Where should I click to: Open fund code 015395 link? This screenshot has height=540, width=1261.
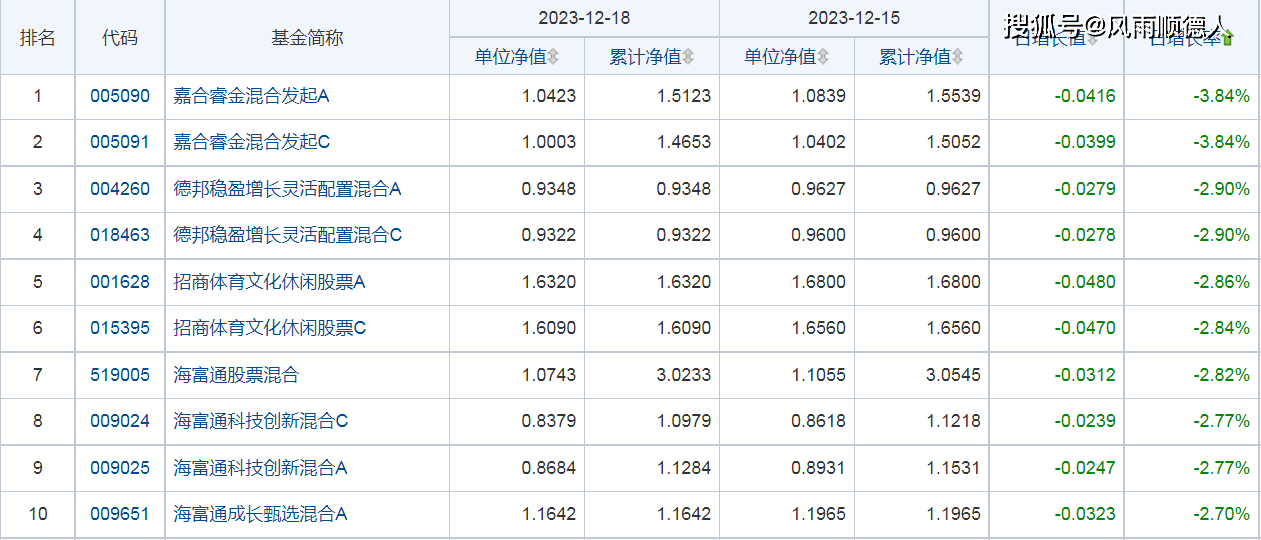tap(120, 328)
